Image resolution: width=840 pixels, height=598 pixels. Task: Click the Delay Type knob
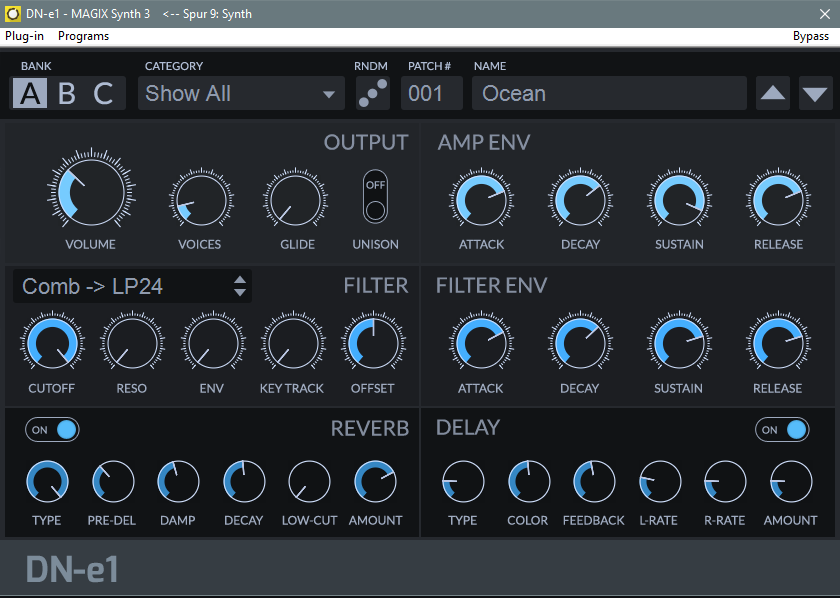[463, 482]
